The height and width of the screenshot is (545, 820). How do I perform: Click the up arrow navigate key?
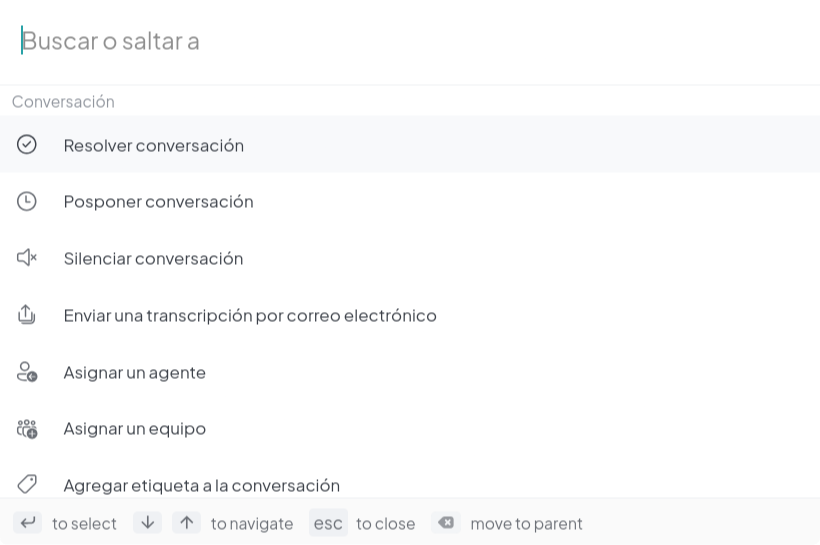pos(187,523)
